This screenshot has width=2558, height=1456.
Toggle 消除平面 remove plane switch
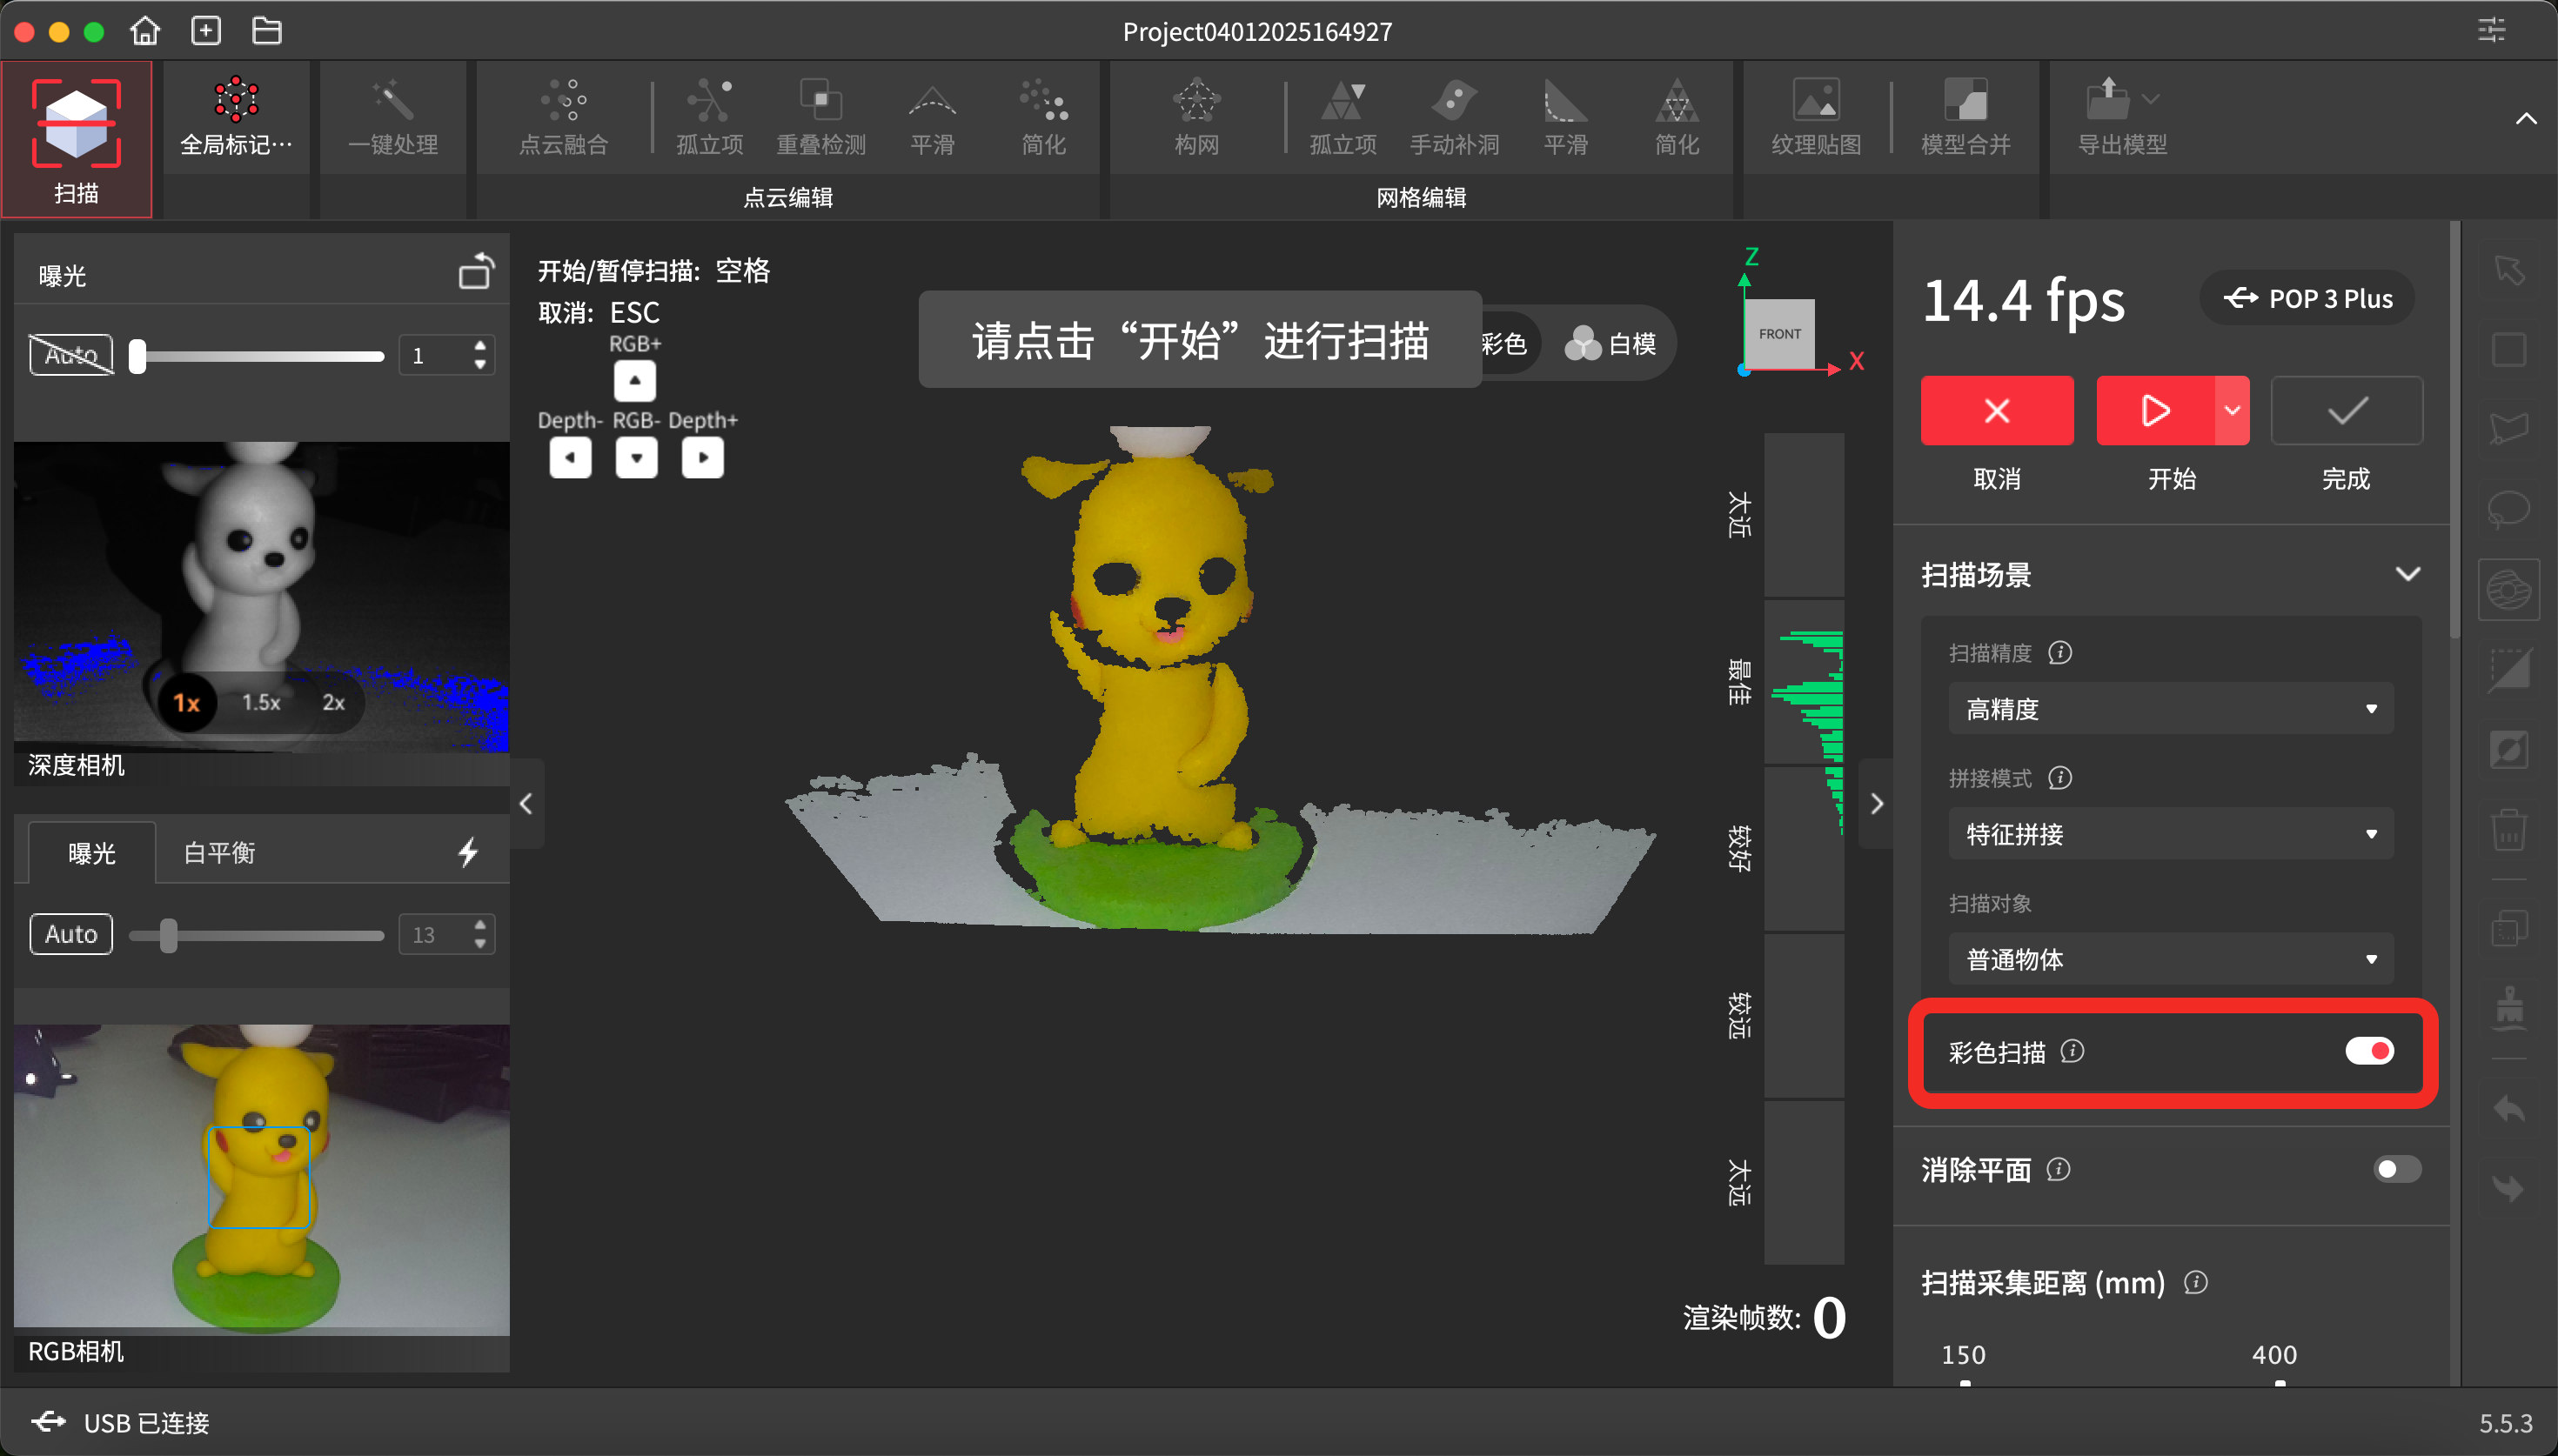click(2397, 1169)
